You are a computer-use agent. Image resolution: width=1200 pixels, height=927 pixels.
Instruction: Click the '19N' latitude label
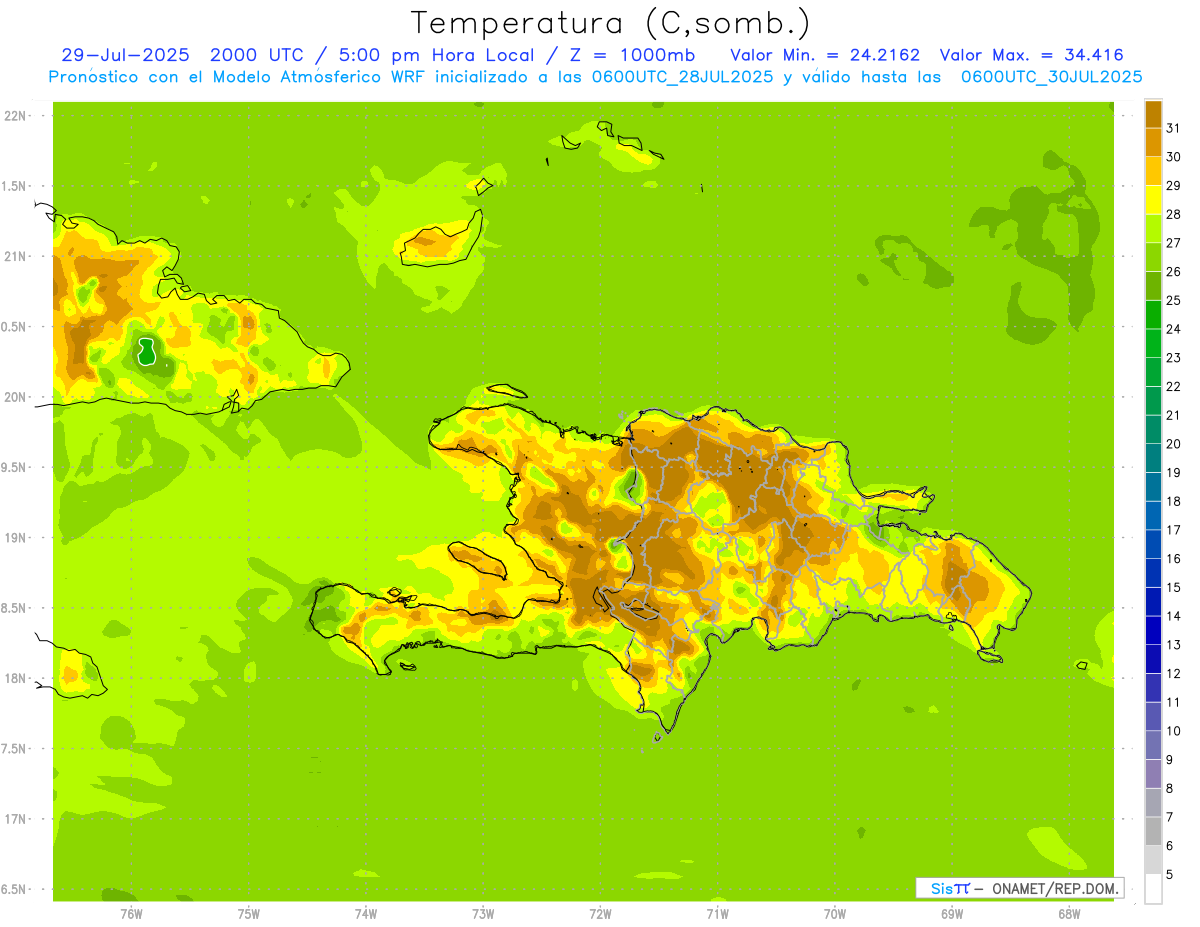pos(14,537)
